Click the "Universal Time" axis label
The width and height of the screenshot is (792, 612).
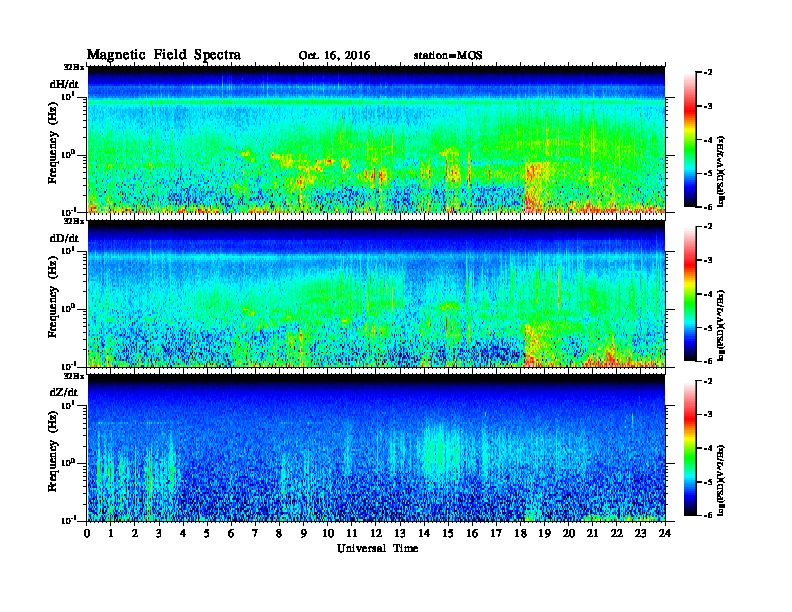(377, 548)
